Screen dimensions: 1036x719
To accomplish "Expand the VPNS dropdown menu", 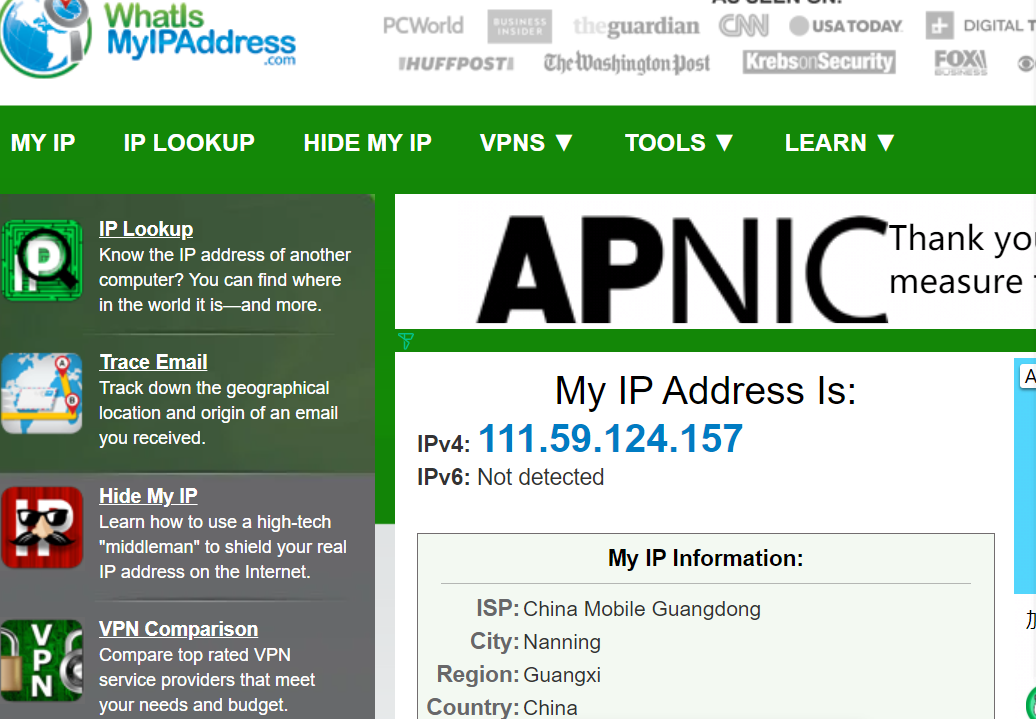I will 527,143.
